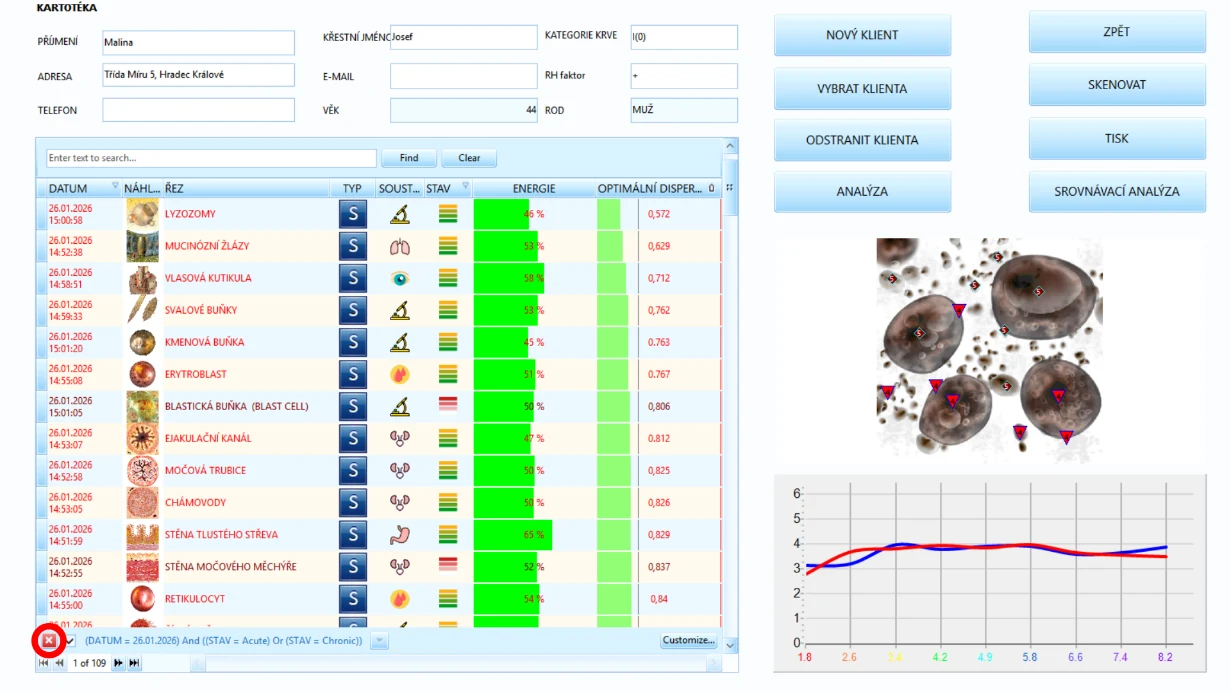Go to the first record in pager
The width and height of the screenshot is (1231, 693).
(44, 663)
